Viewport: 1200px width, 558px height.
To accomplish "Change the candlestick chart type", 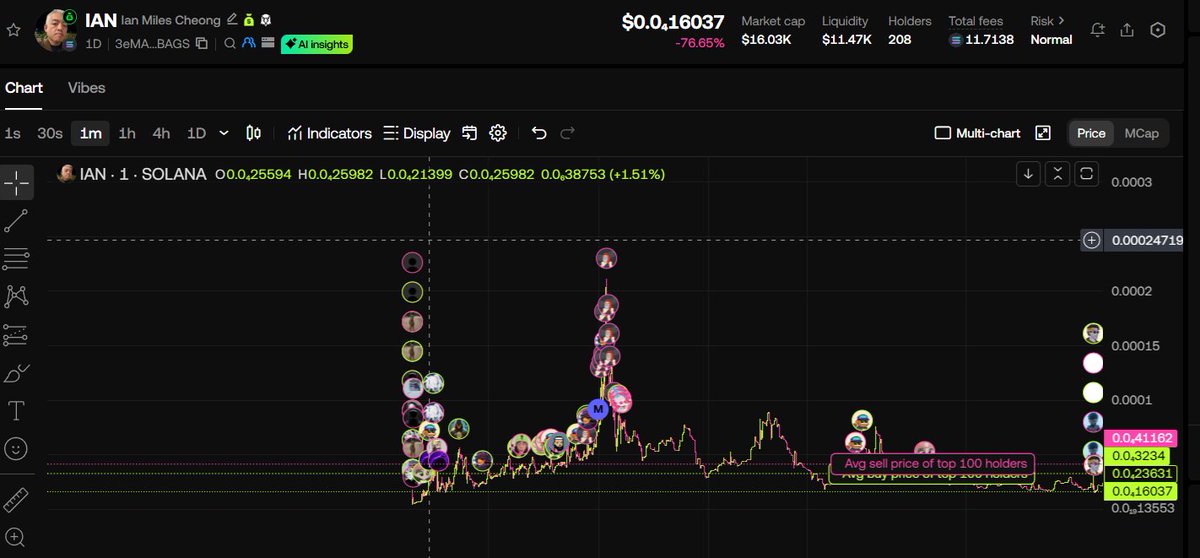I will pyautogui.click(x=253, y=133).
